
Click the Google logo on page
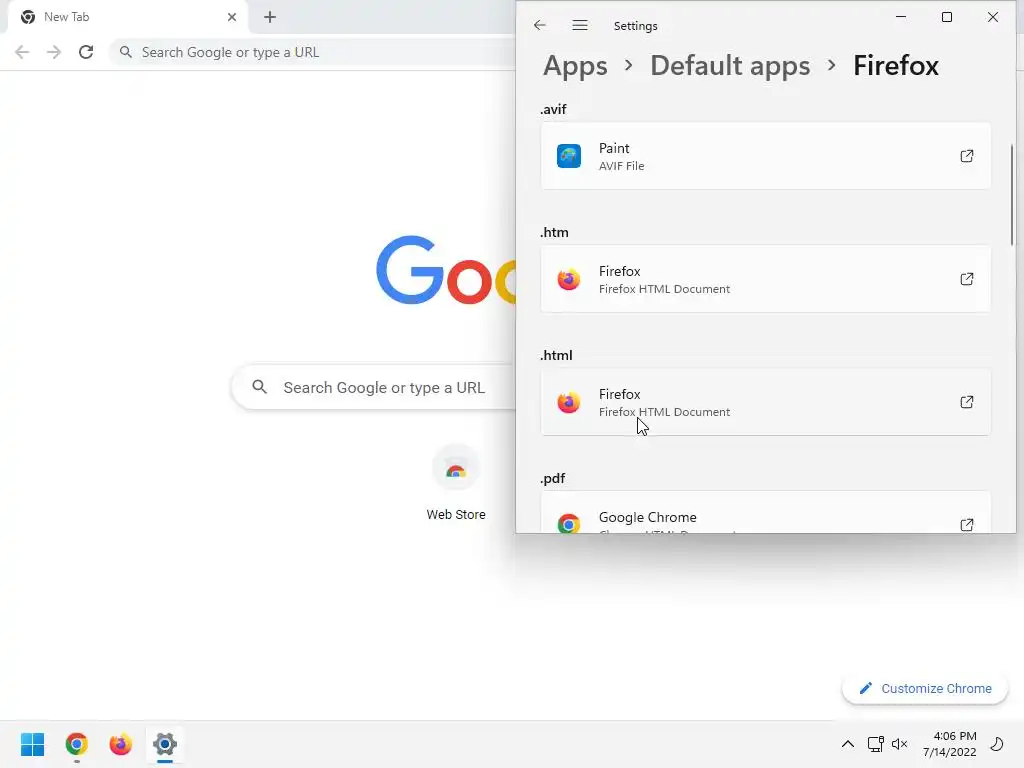tap(446, 270)
